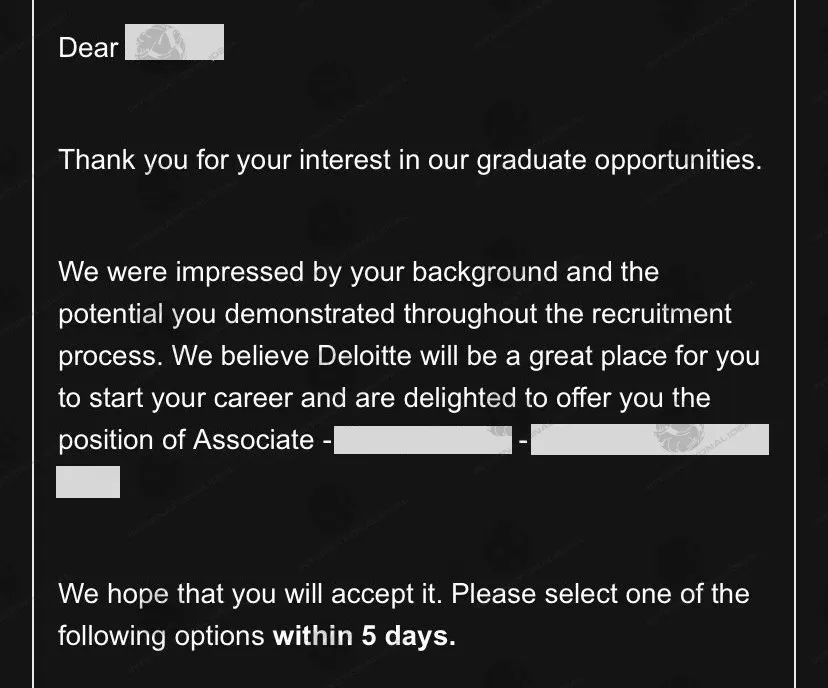The image size is (828, 688).
Task: Select the word "background"
Action: [485, 272]
